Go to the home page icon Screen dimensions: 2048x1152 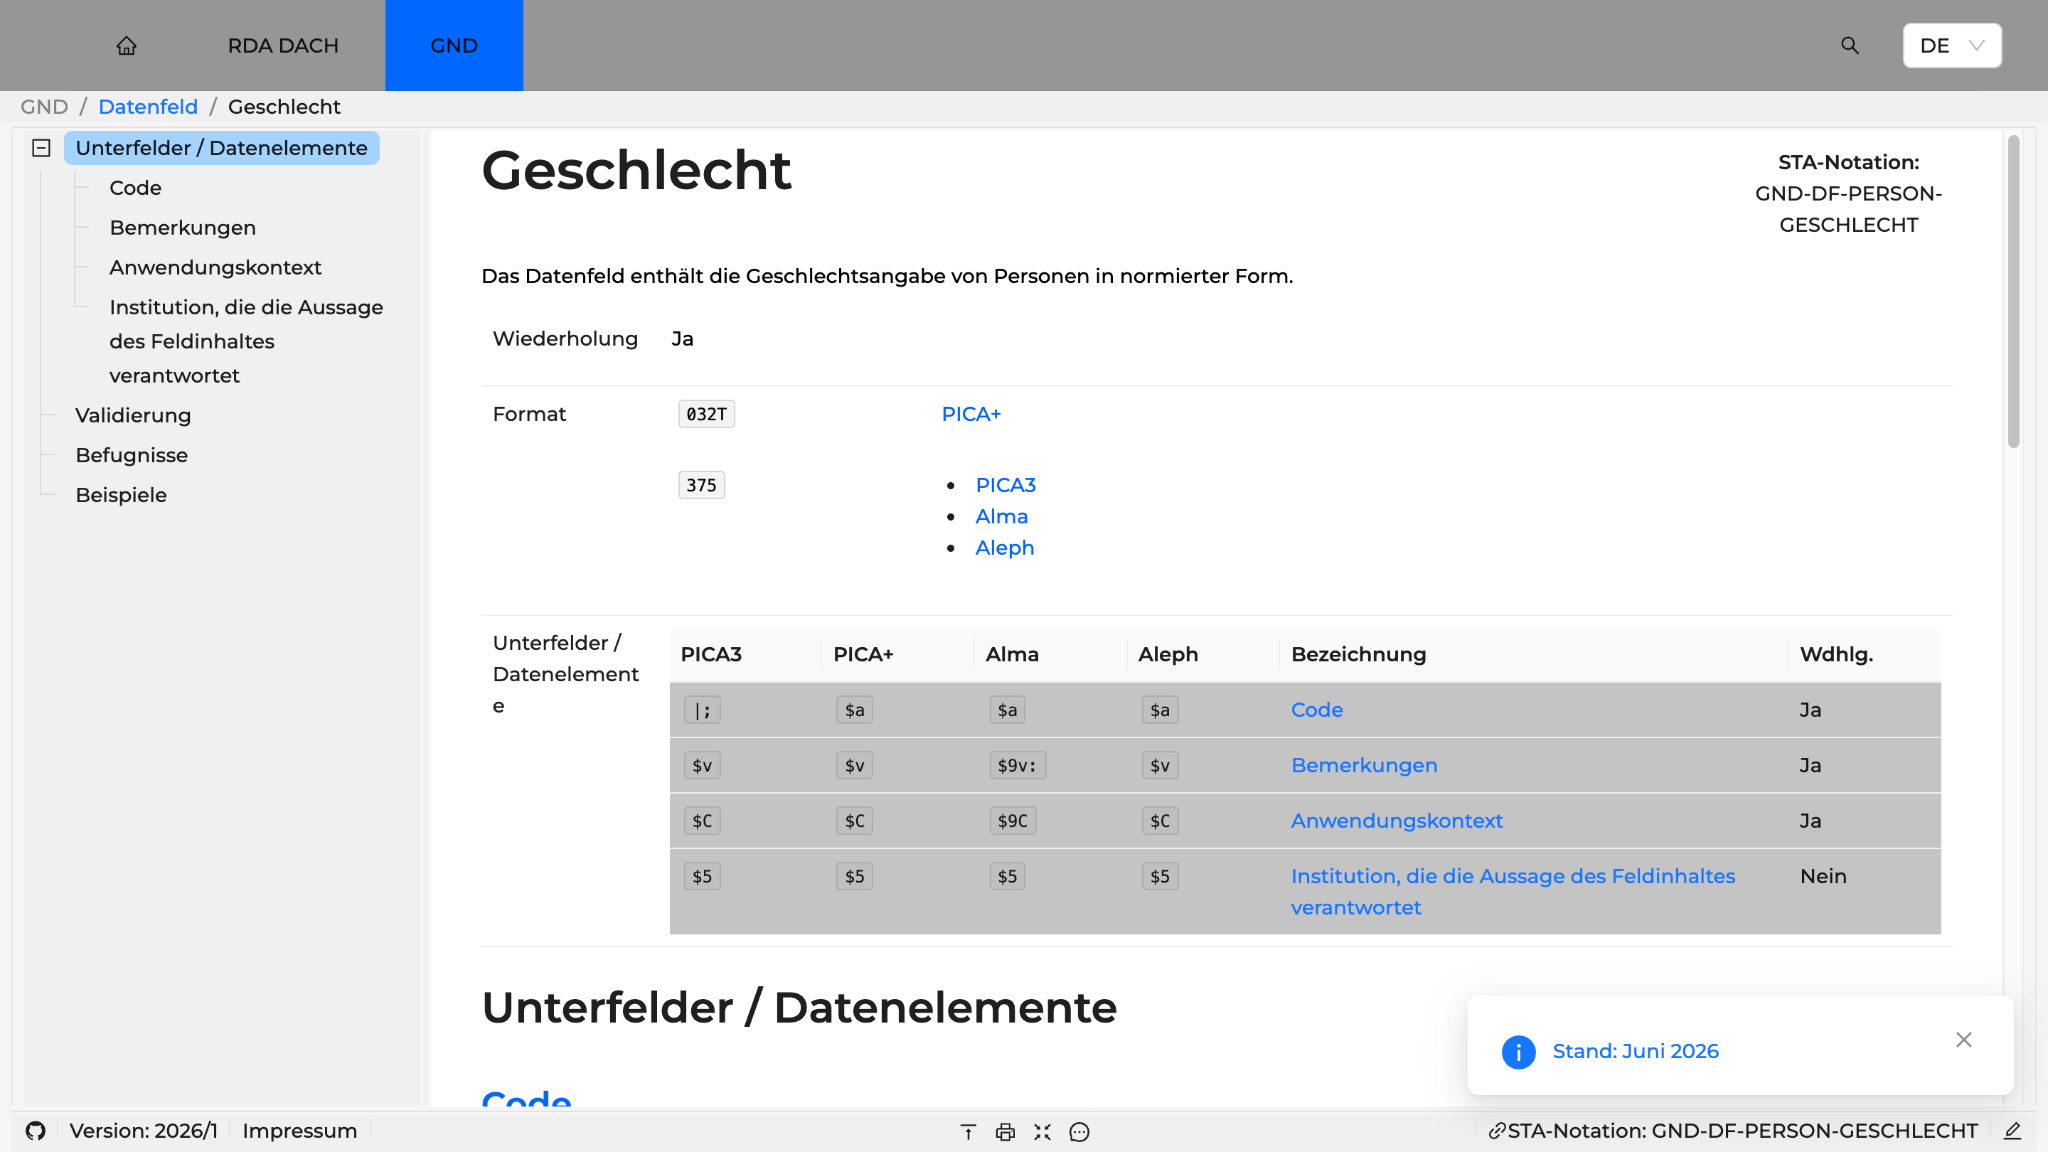coord(126,46)
